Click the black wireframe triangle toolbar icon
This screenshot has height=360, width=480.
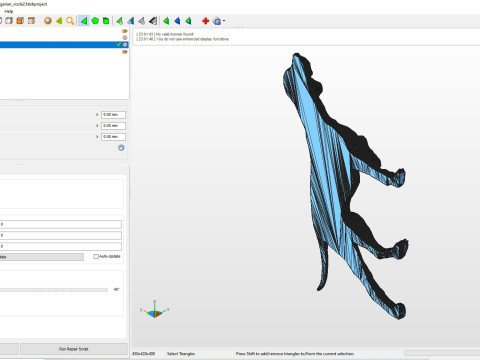tap(153, 21)
